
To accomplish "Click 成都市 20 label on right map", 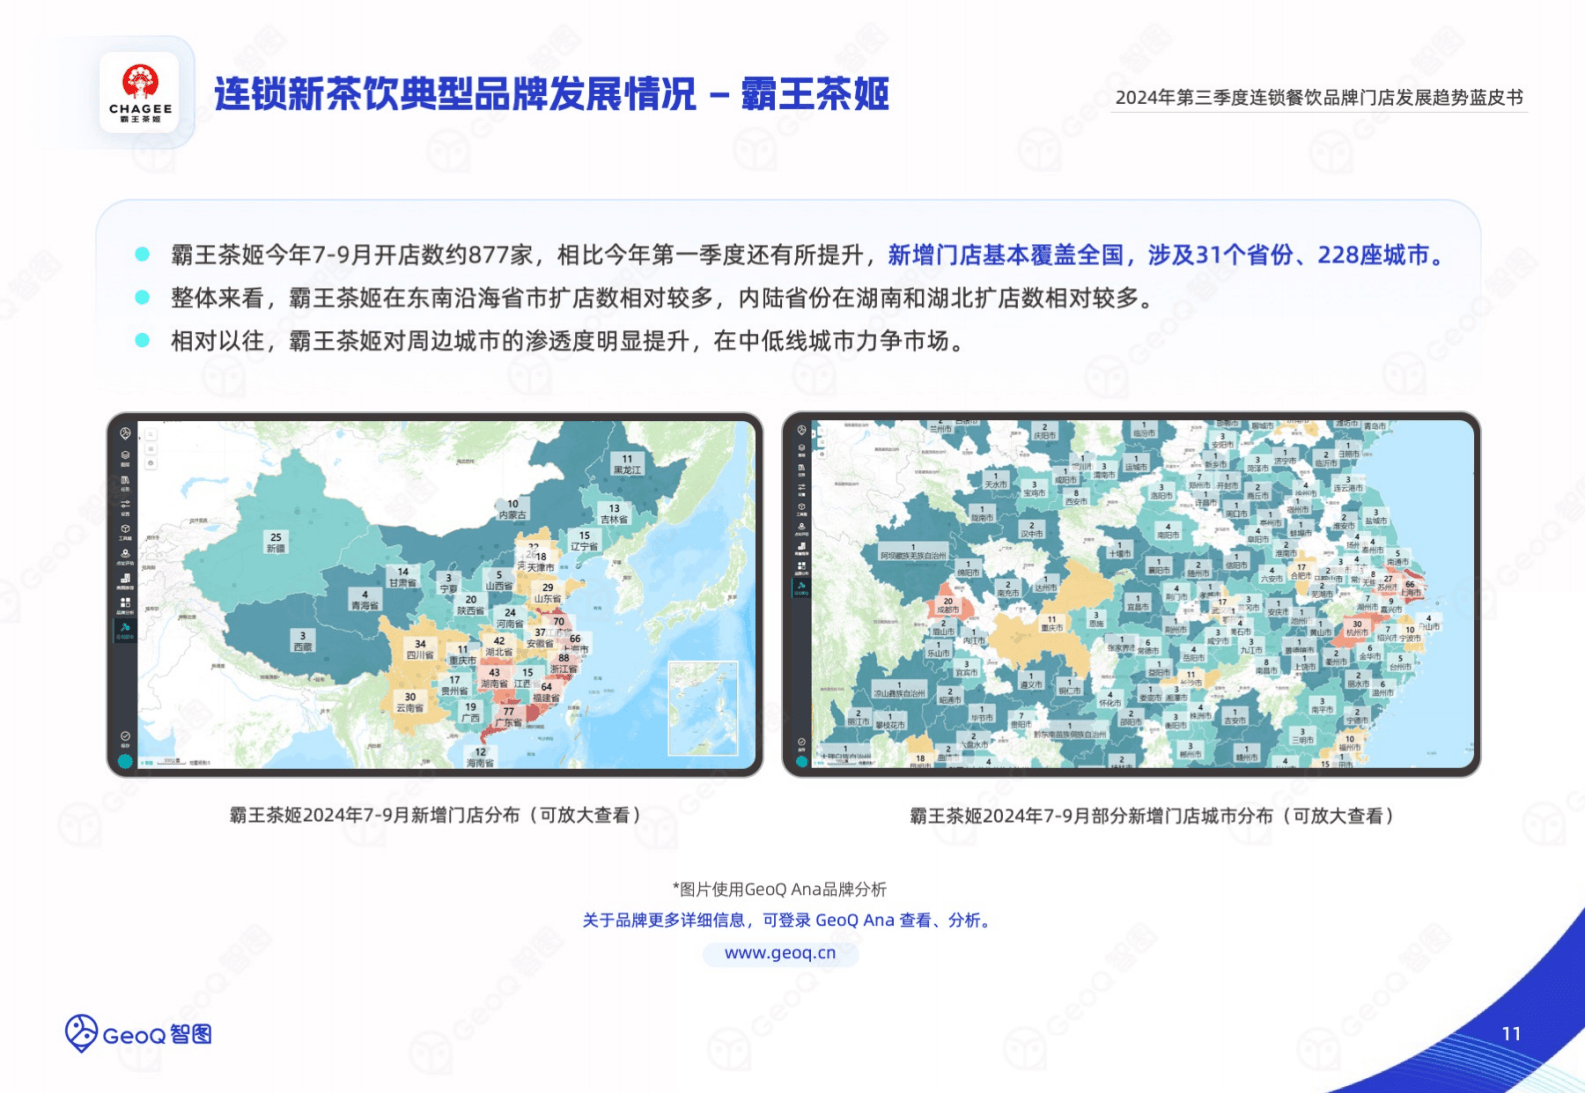I will pos(947,605).
